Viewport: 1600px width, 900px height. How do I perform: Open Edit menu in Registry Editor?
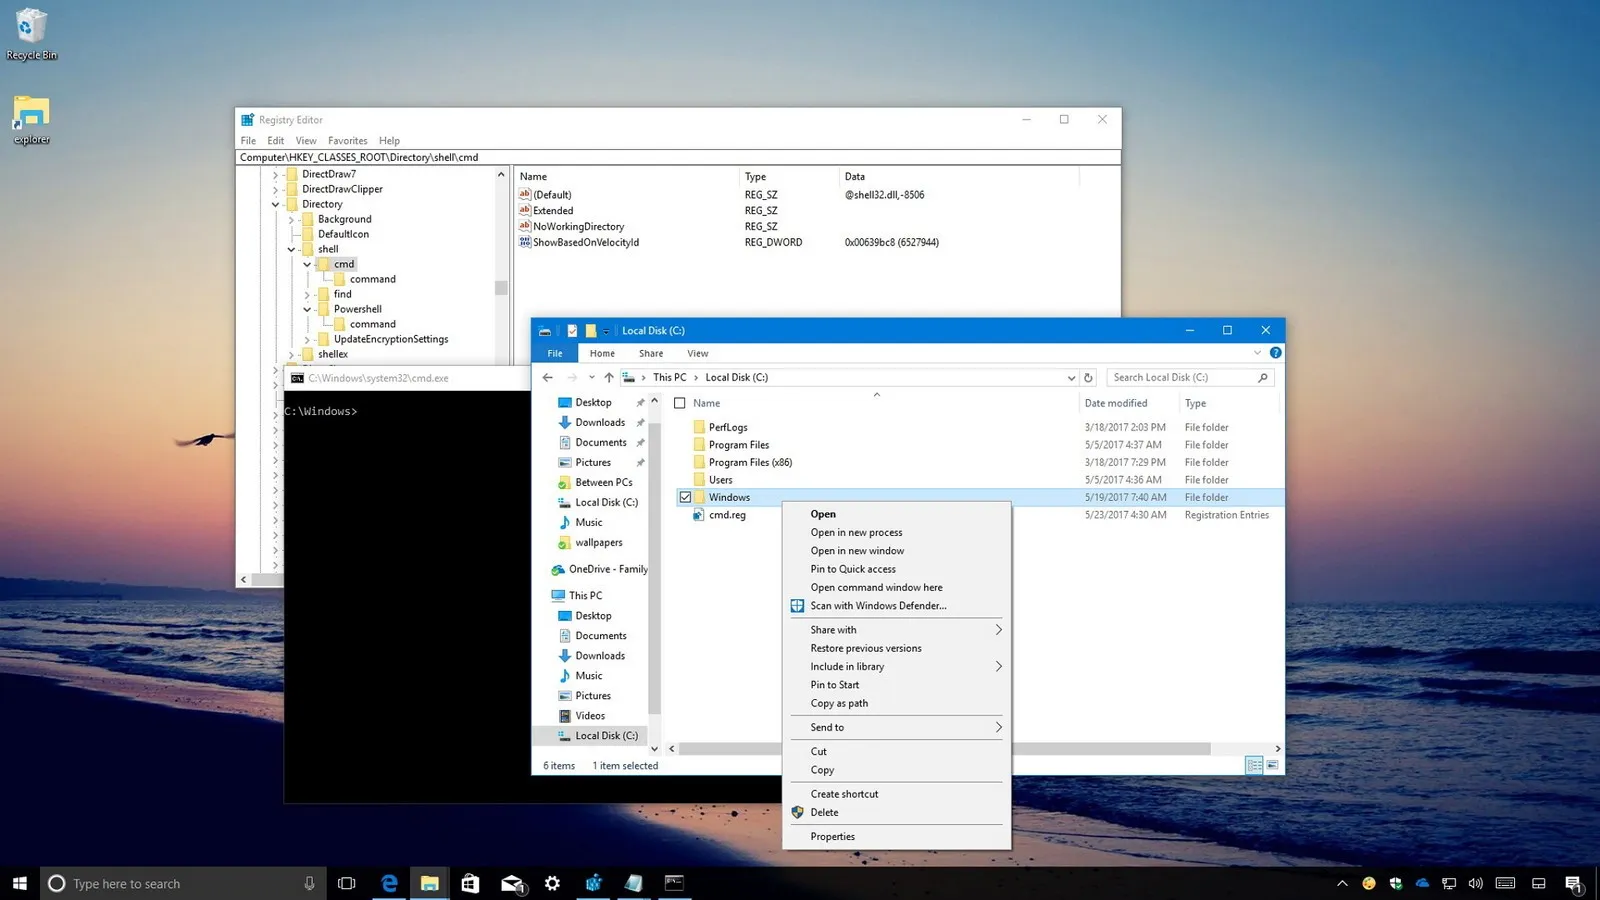[x=275, y=141]
